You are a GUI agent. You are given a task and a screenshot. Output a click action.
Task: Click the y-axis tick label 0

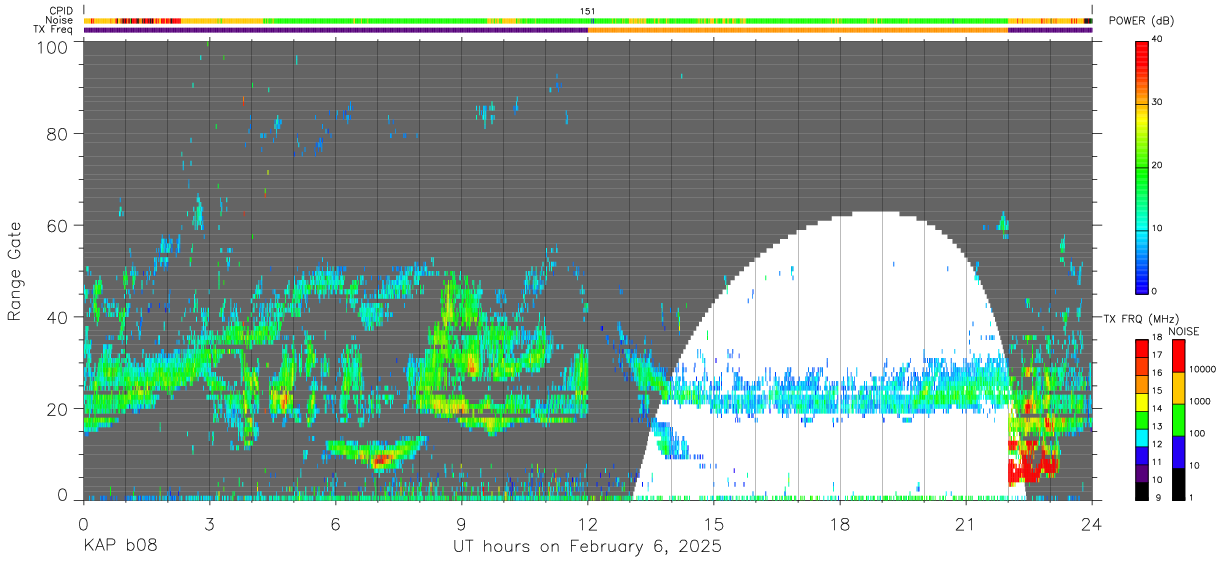63,496
